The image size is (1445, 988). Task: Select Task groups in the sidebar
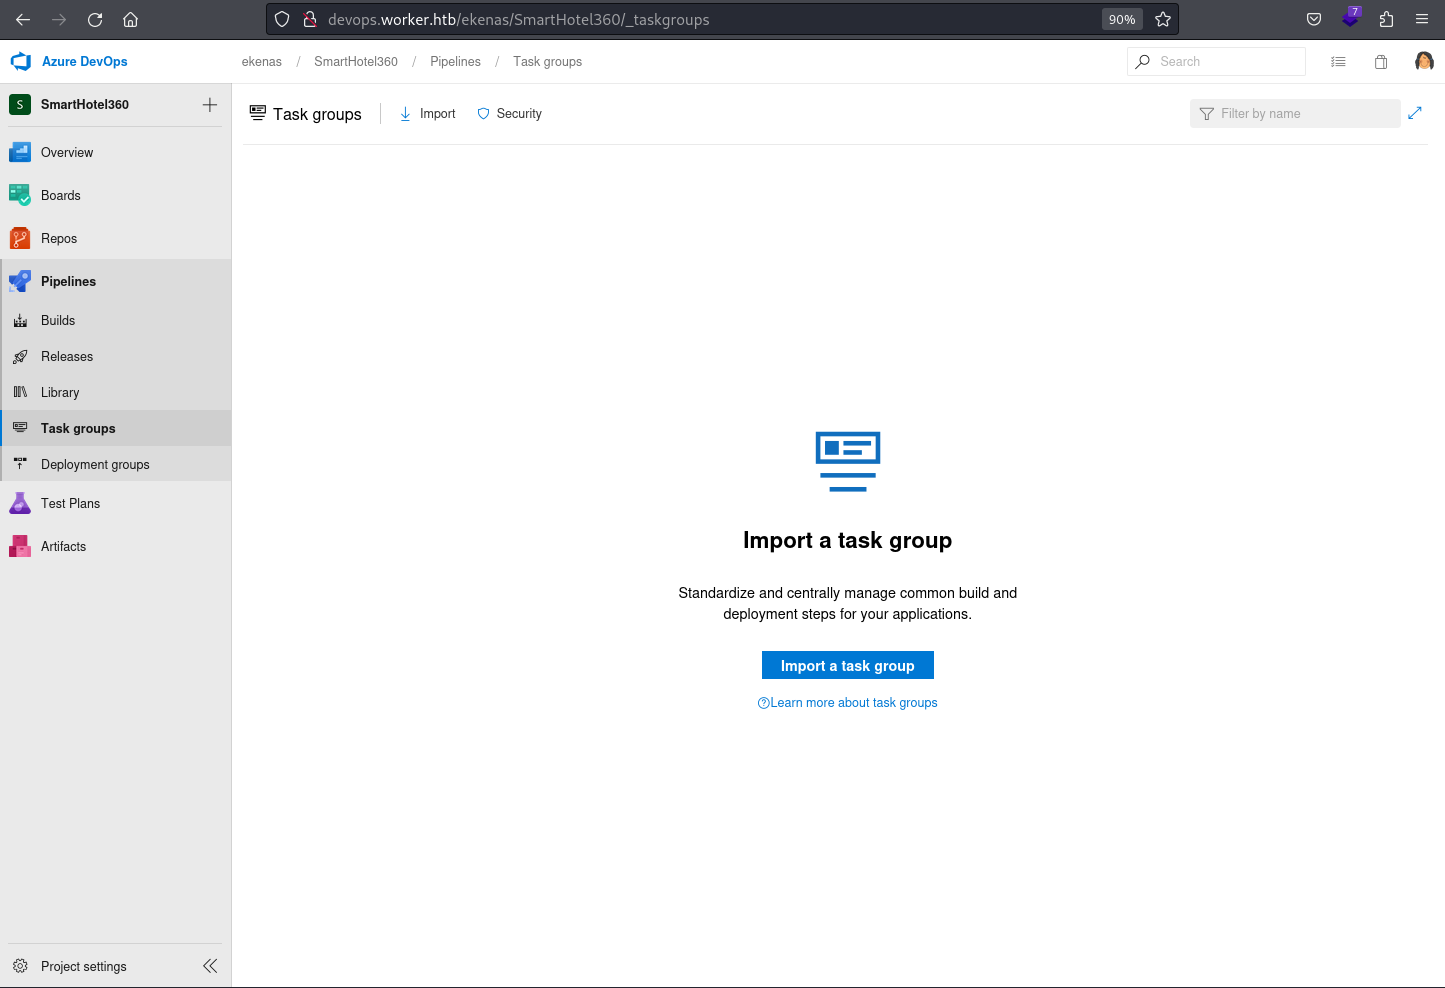[116, 428]
